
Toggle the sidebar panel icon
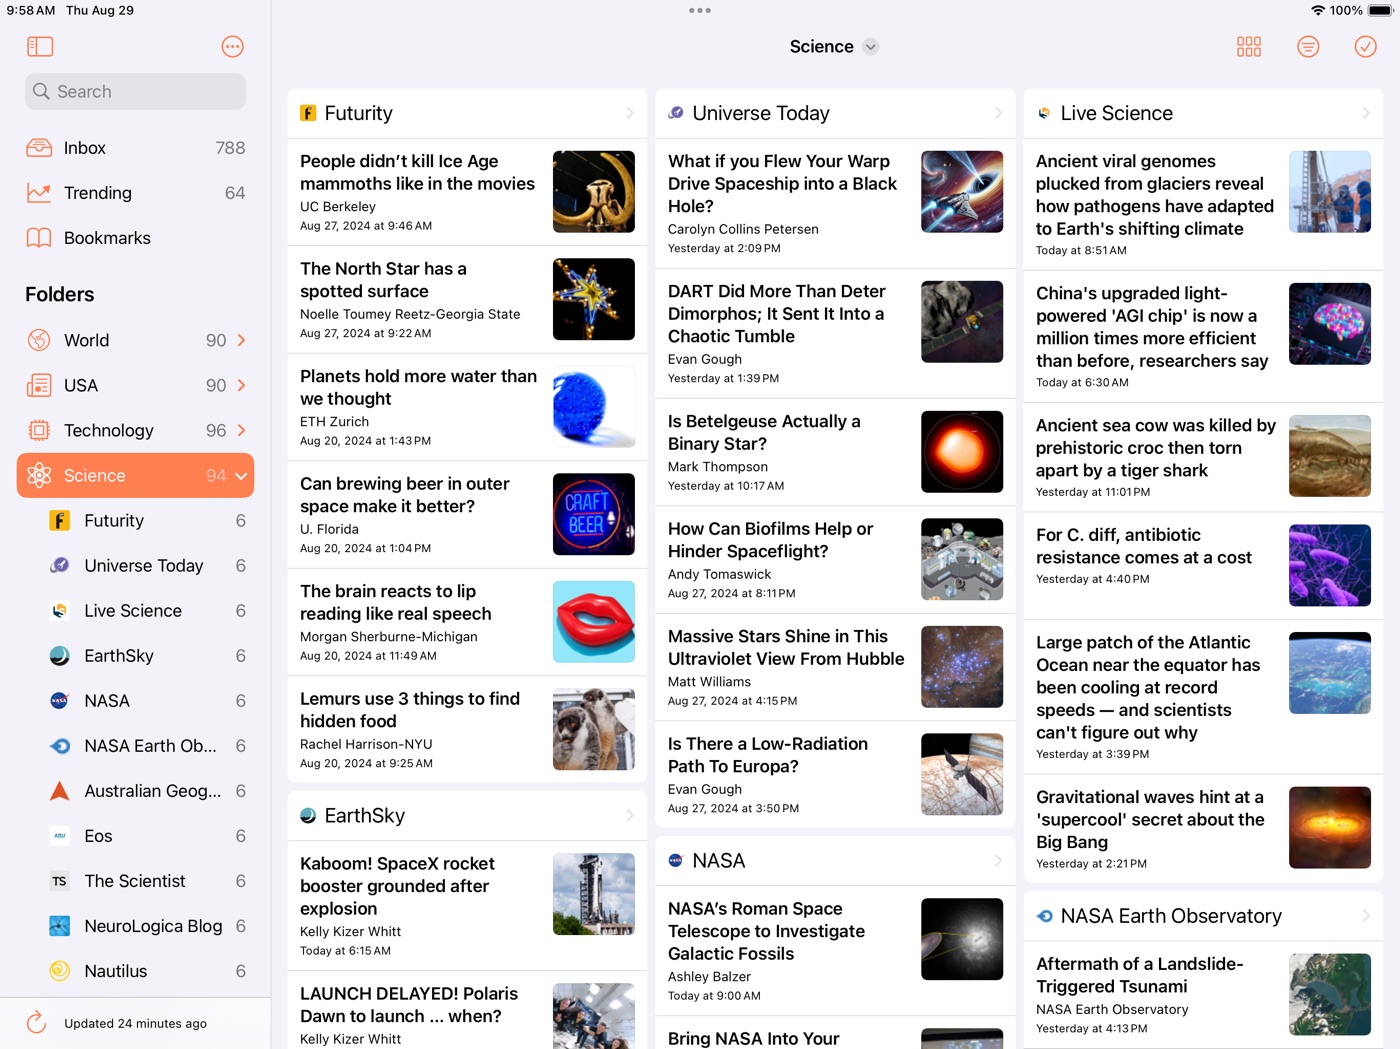[x=40, y=47]
